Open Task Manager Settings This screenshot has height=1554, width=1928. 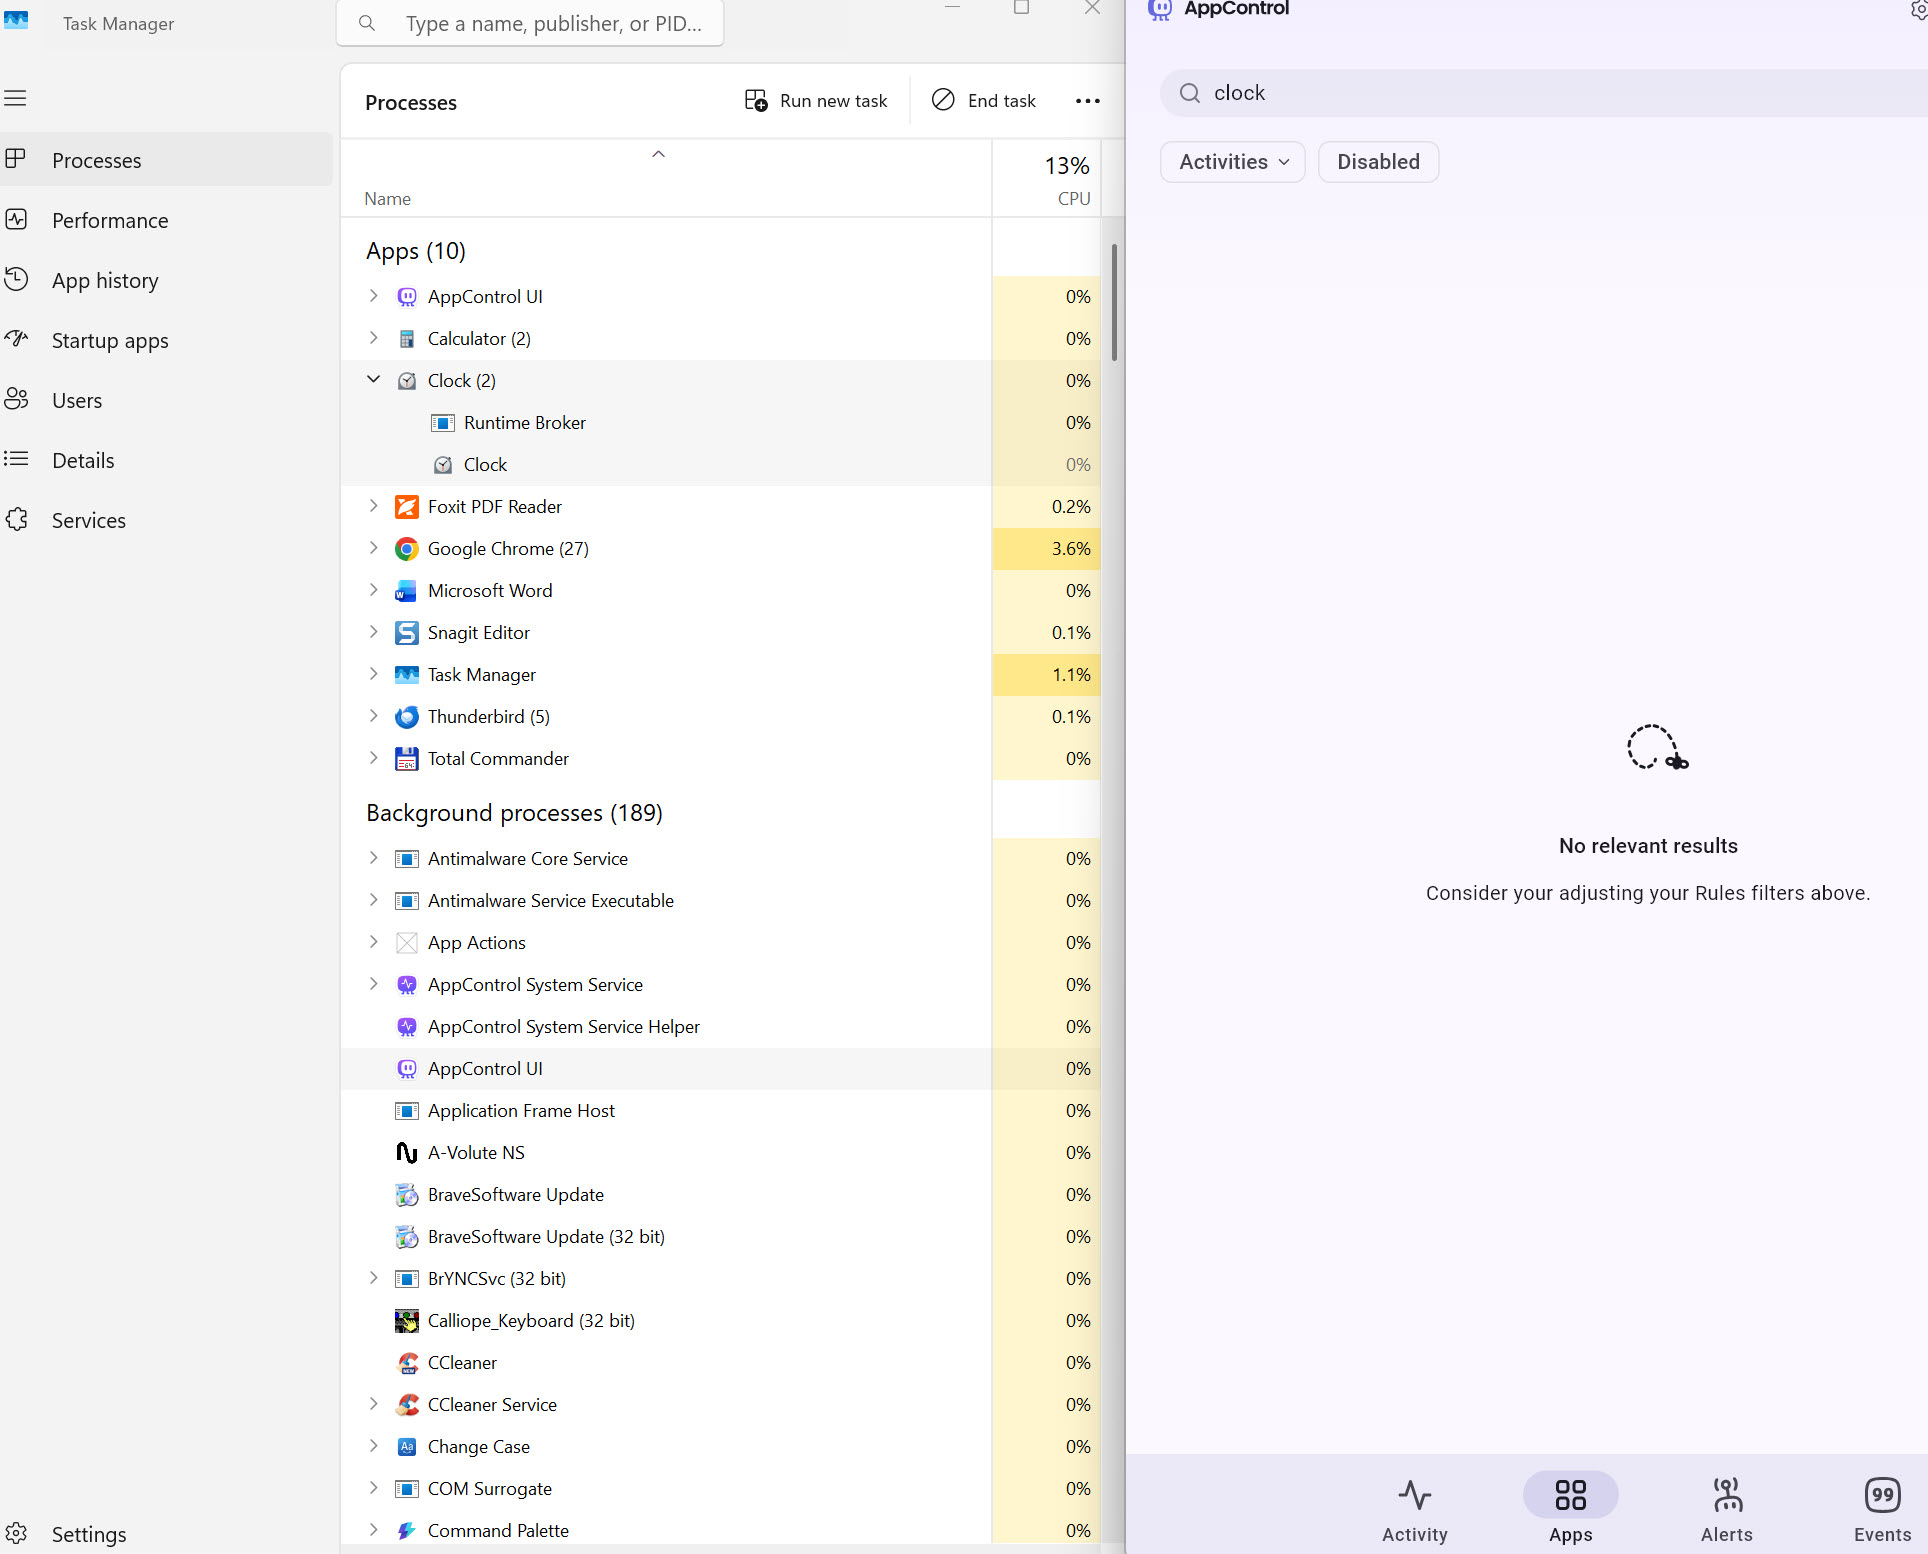88,1534
